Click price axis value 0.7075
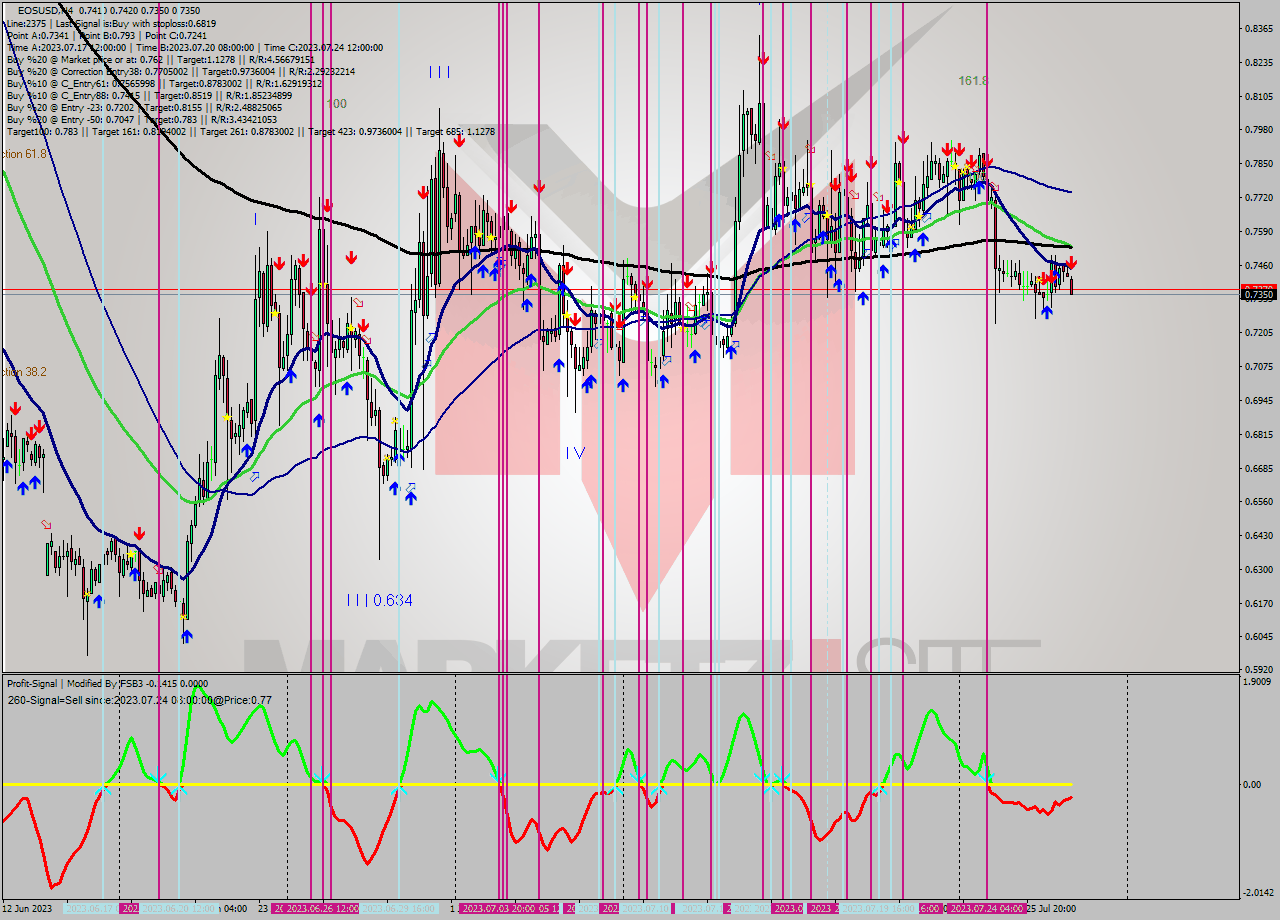This screenshot has height=920, width=1280. click(x=1258, y=366)
